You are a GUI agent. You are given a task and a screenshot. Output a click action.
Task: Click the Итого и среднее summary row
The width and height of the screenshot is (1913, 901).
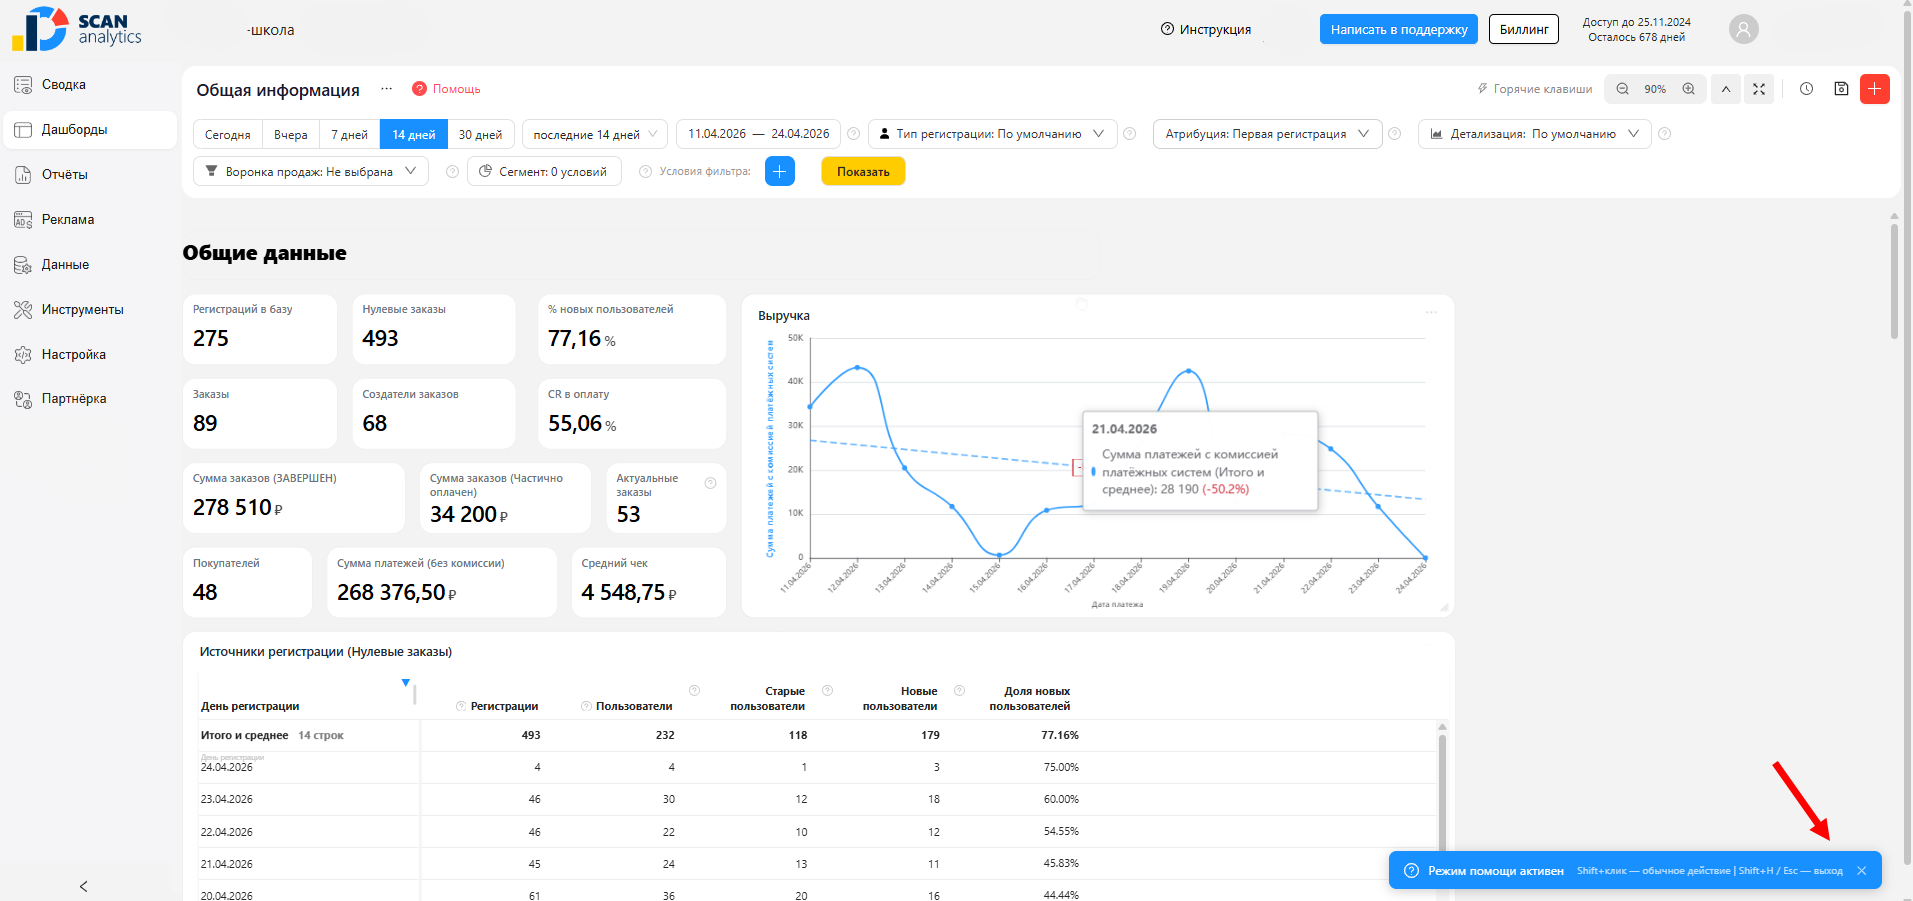tap(818, 735)
